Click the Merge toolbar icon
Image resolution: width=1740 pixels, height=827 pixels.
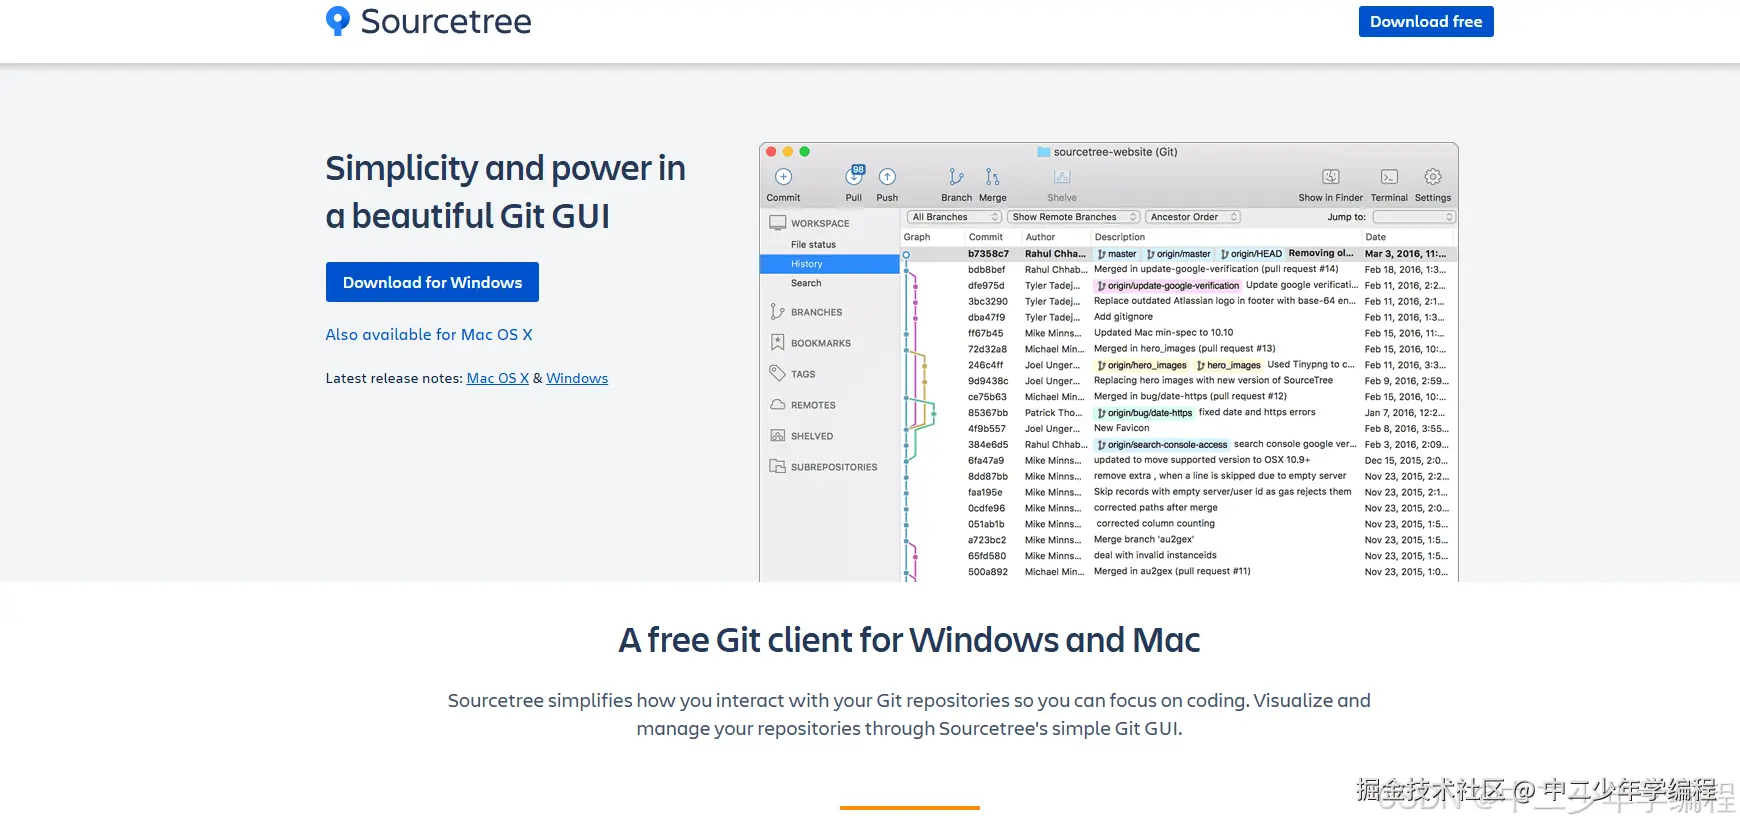(x=992, y=177)
